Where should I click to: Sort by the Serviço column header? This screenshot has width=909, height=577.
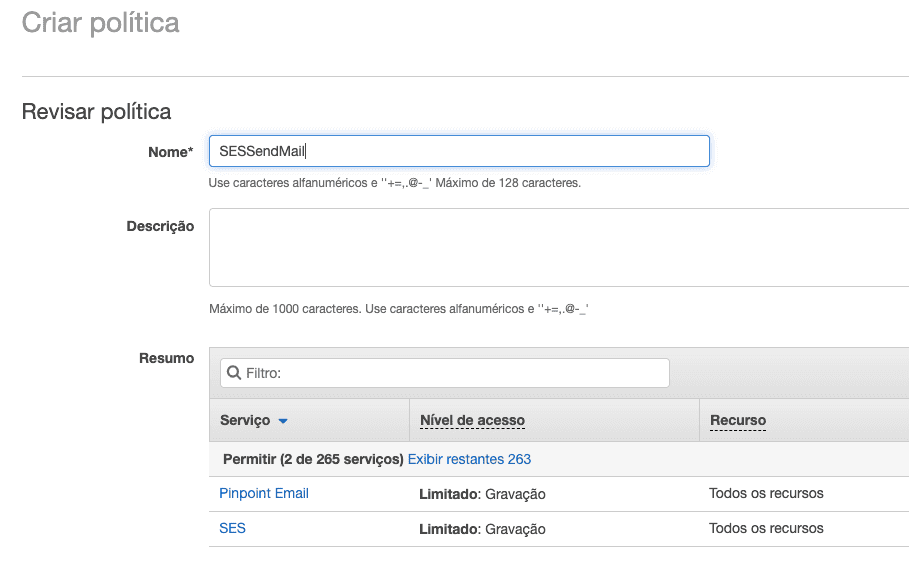click(245, 421)
